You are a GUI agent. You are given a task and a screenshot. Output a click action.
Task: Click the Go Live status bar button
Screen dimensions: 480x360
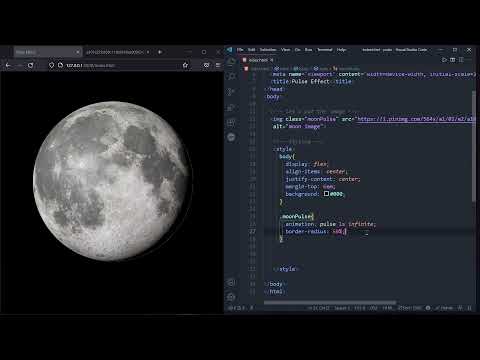tap(410, 308)
